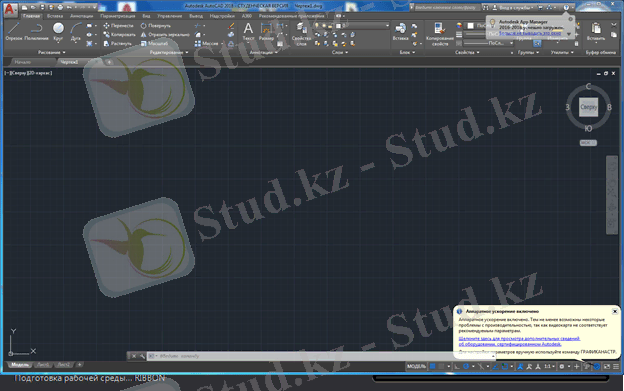624x391 pixels.
Task: Expand the Рисование panel
Action: pos(51,52)
